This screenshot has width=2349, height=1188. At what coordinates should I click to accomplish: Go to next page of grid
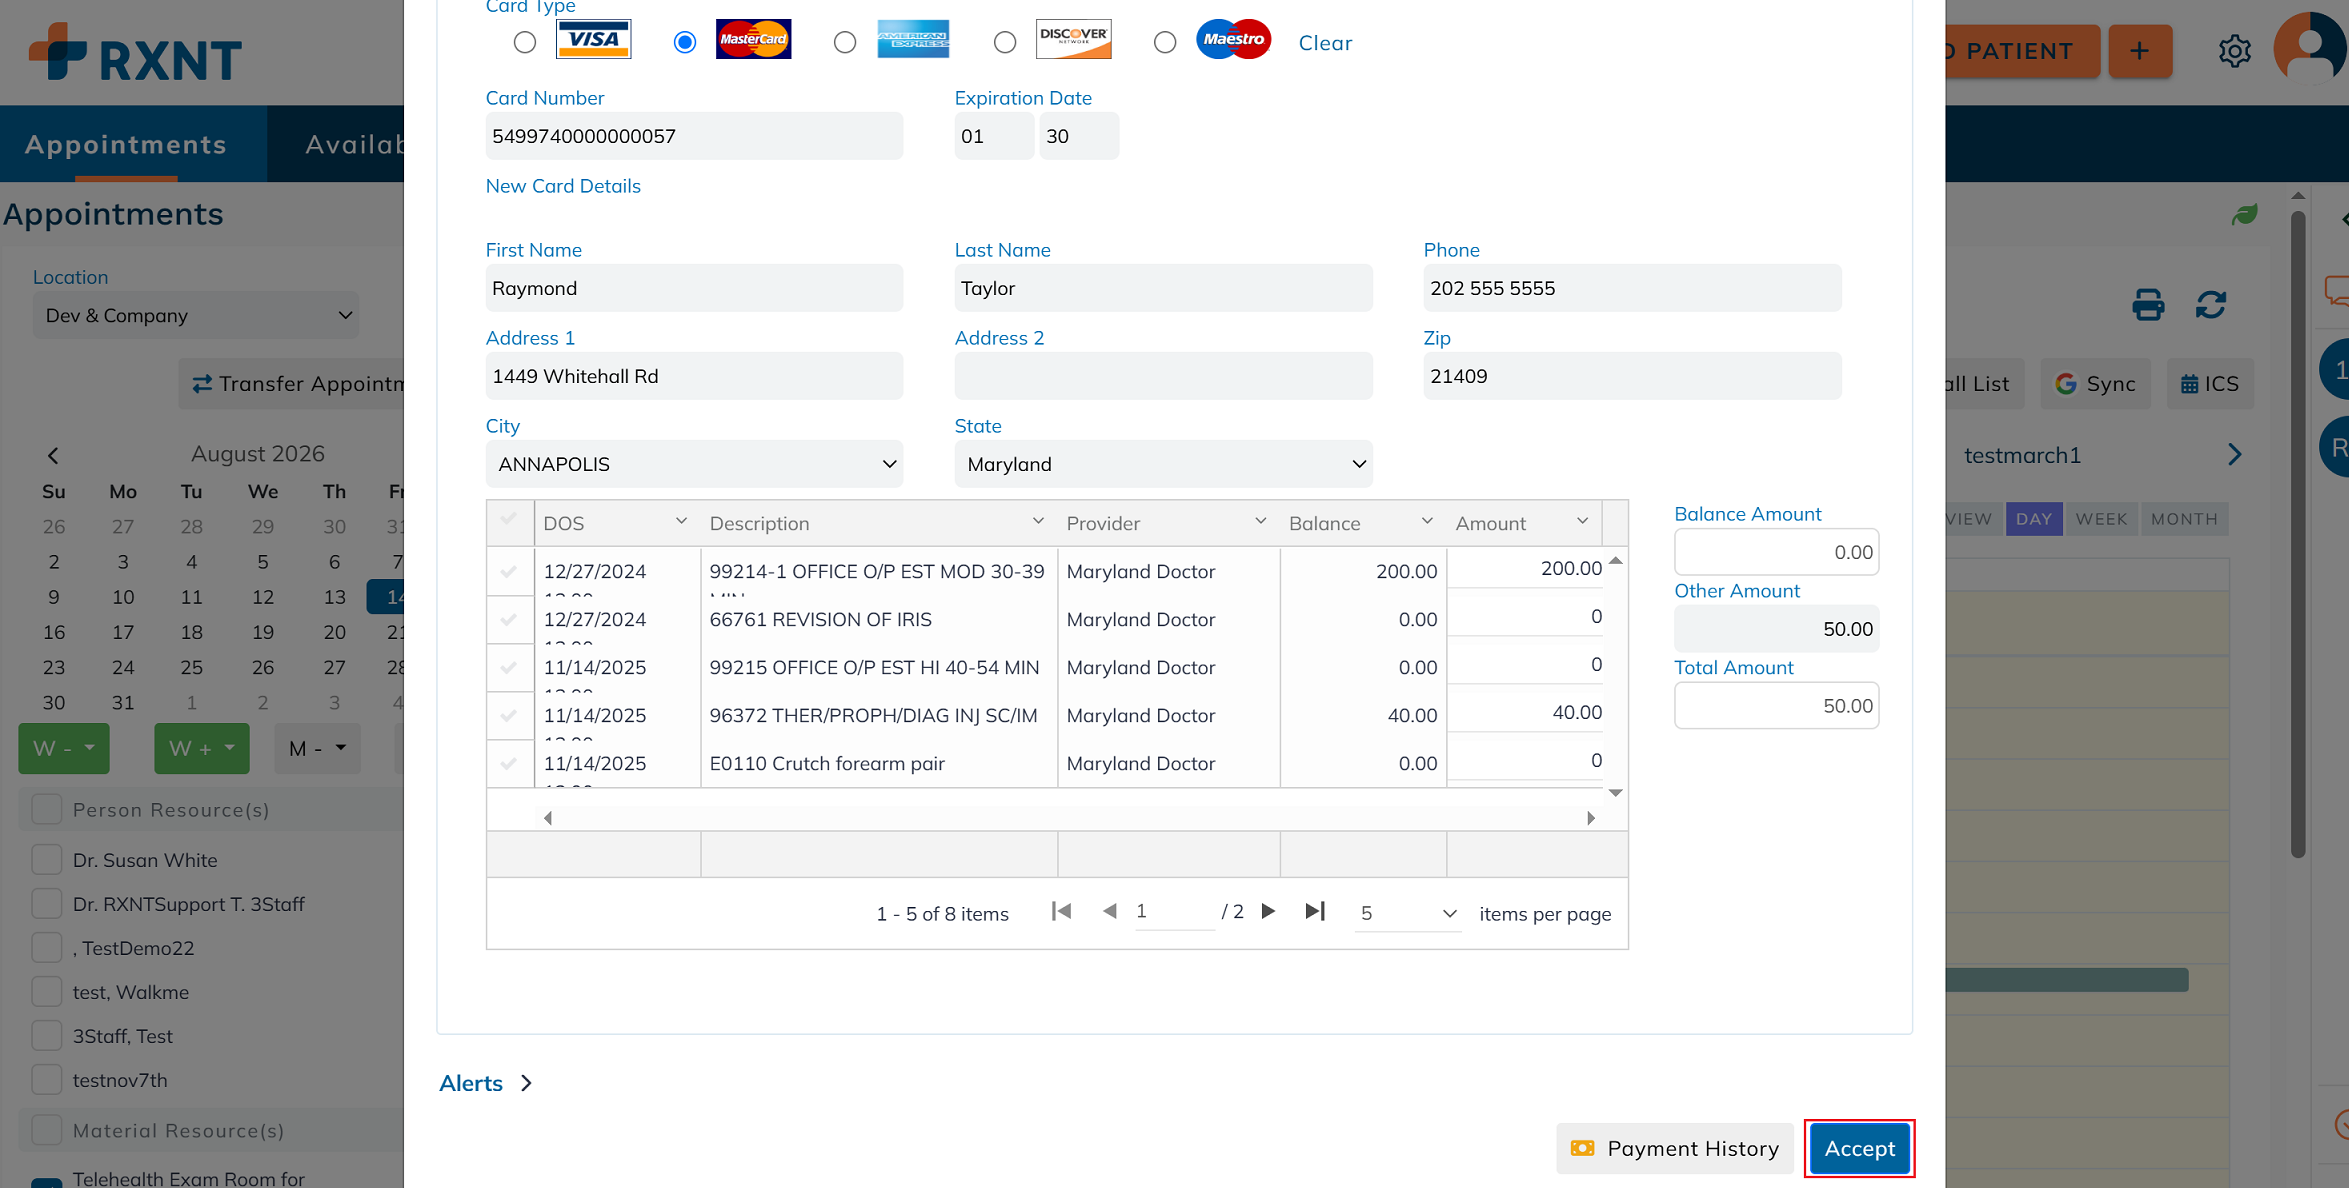pos(1268,911)
